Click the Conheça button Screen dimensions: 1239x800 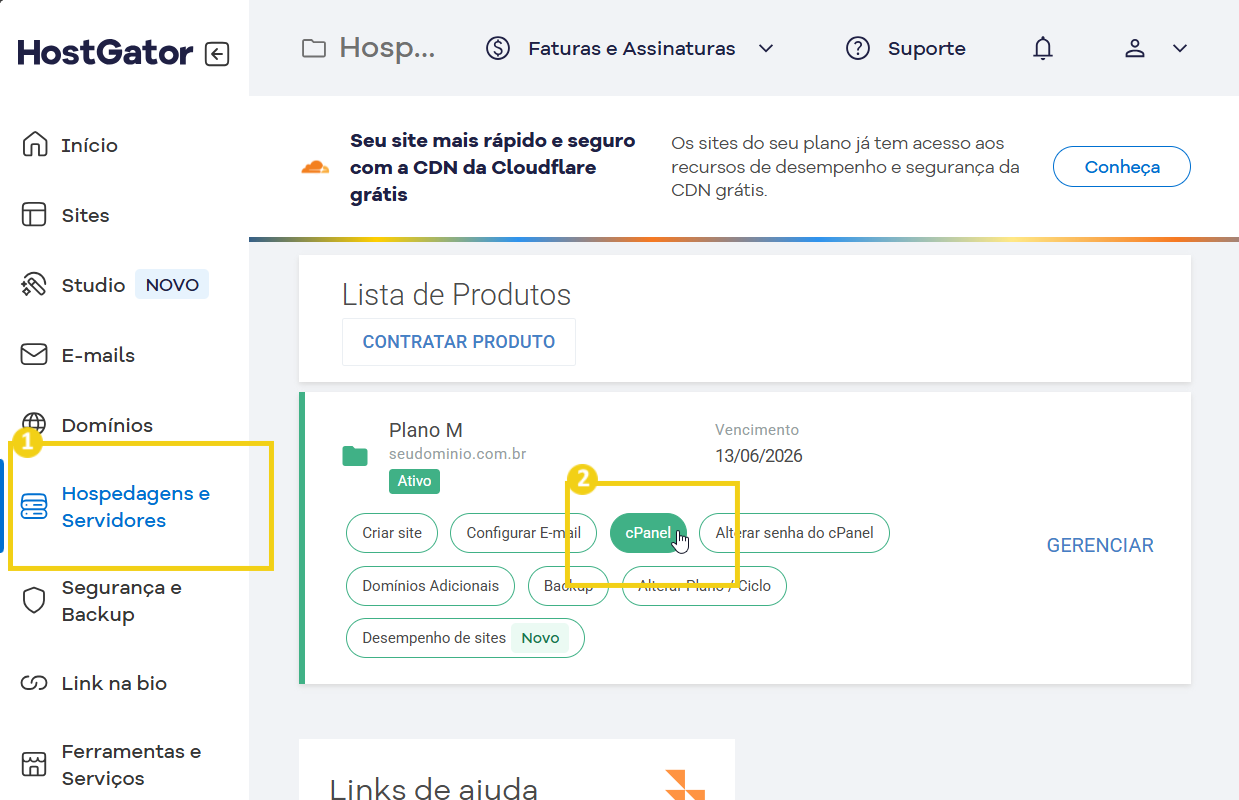click(1122, 167)
